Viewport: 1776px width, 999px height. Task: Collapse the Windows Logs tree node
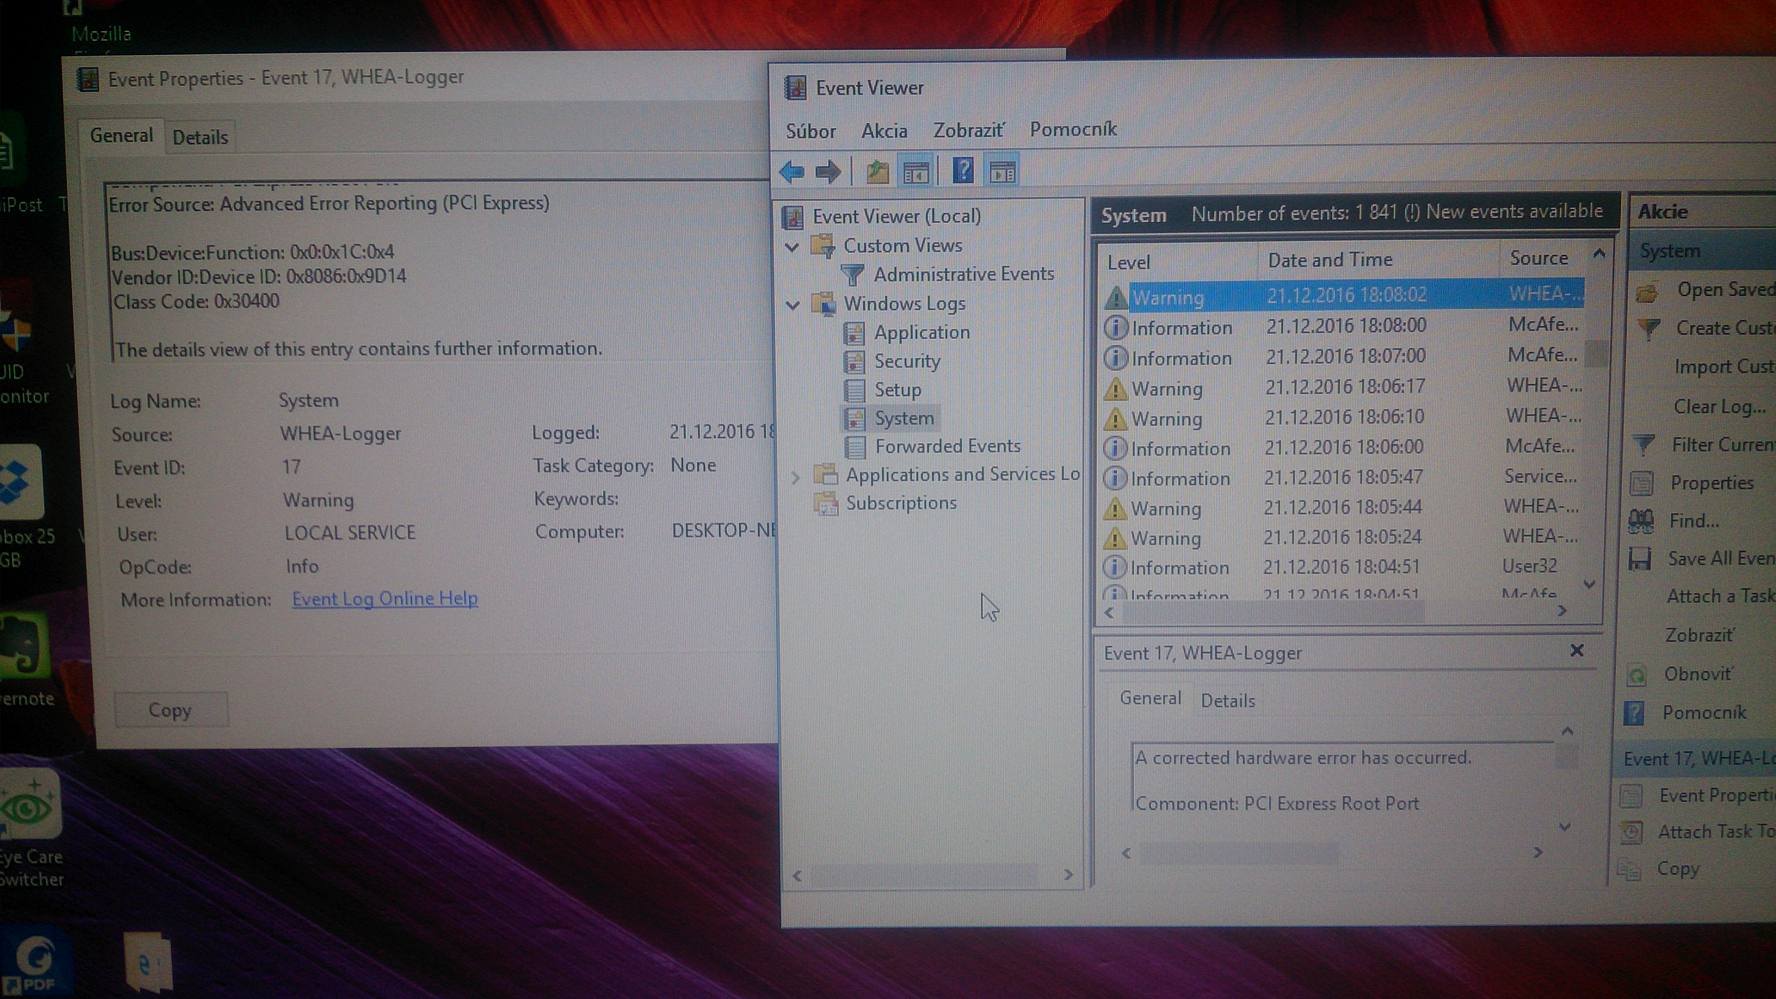pos(792,304)
